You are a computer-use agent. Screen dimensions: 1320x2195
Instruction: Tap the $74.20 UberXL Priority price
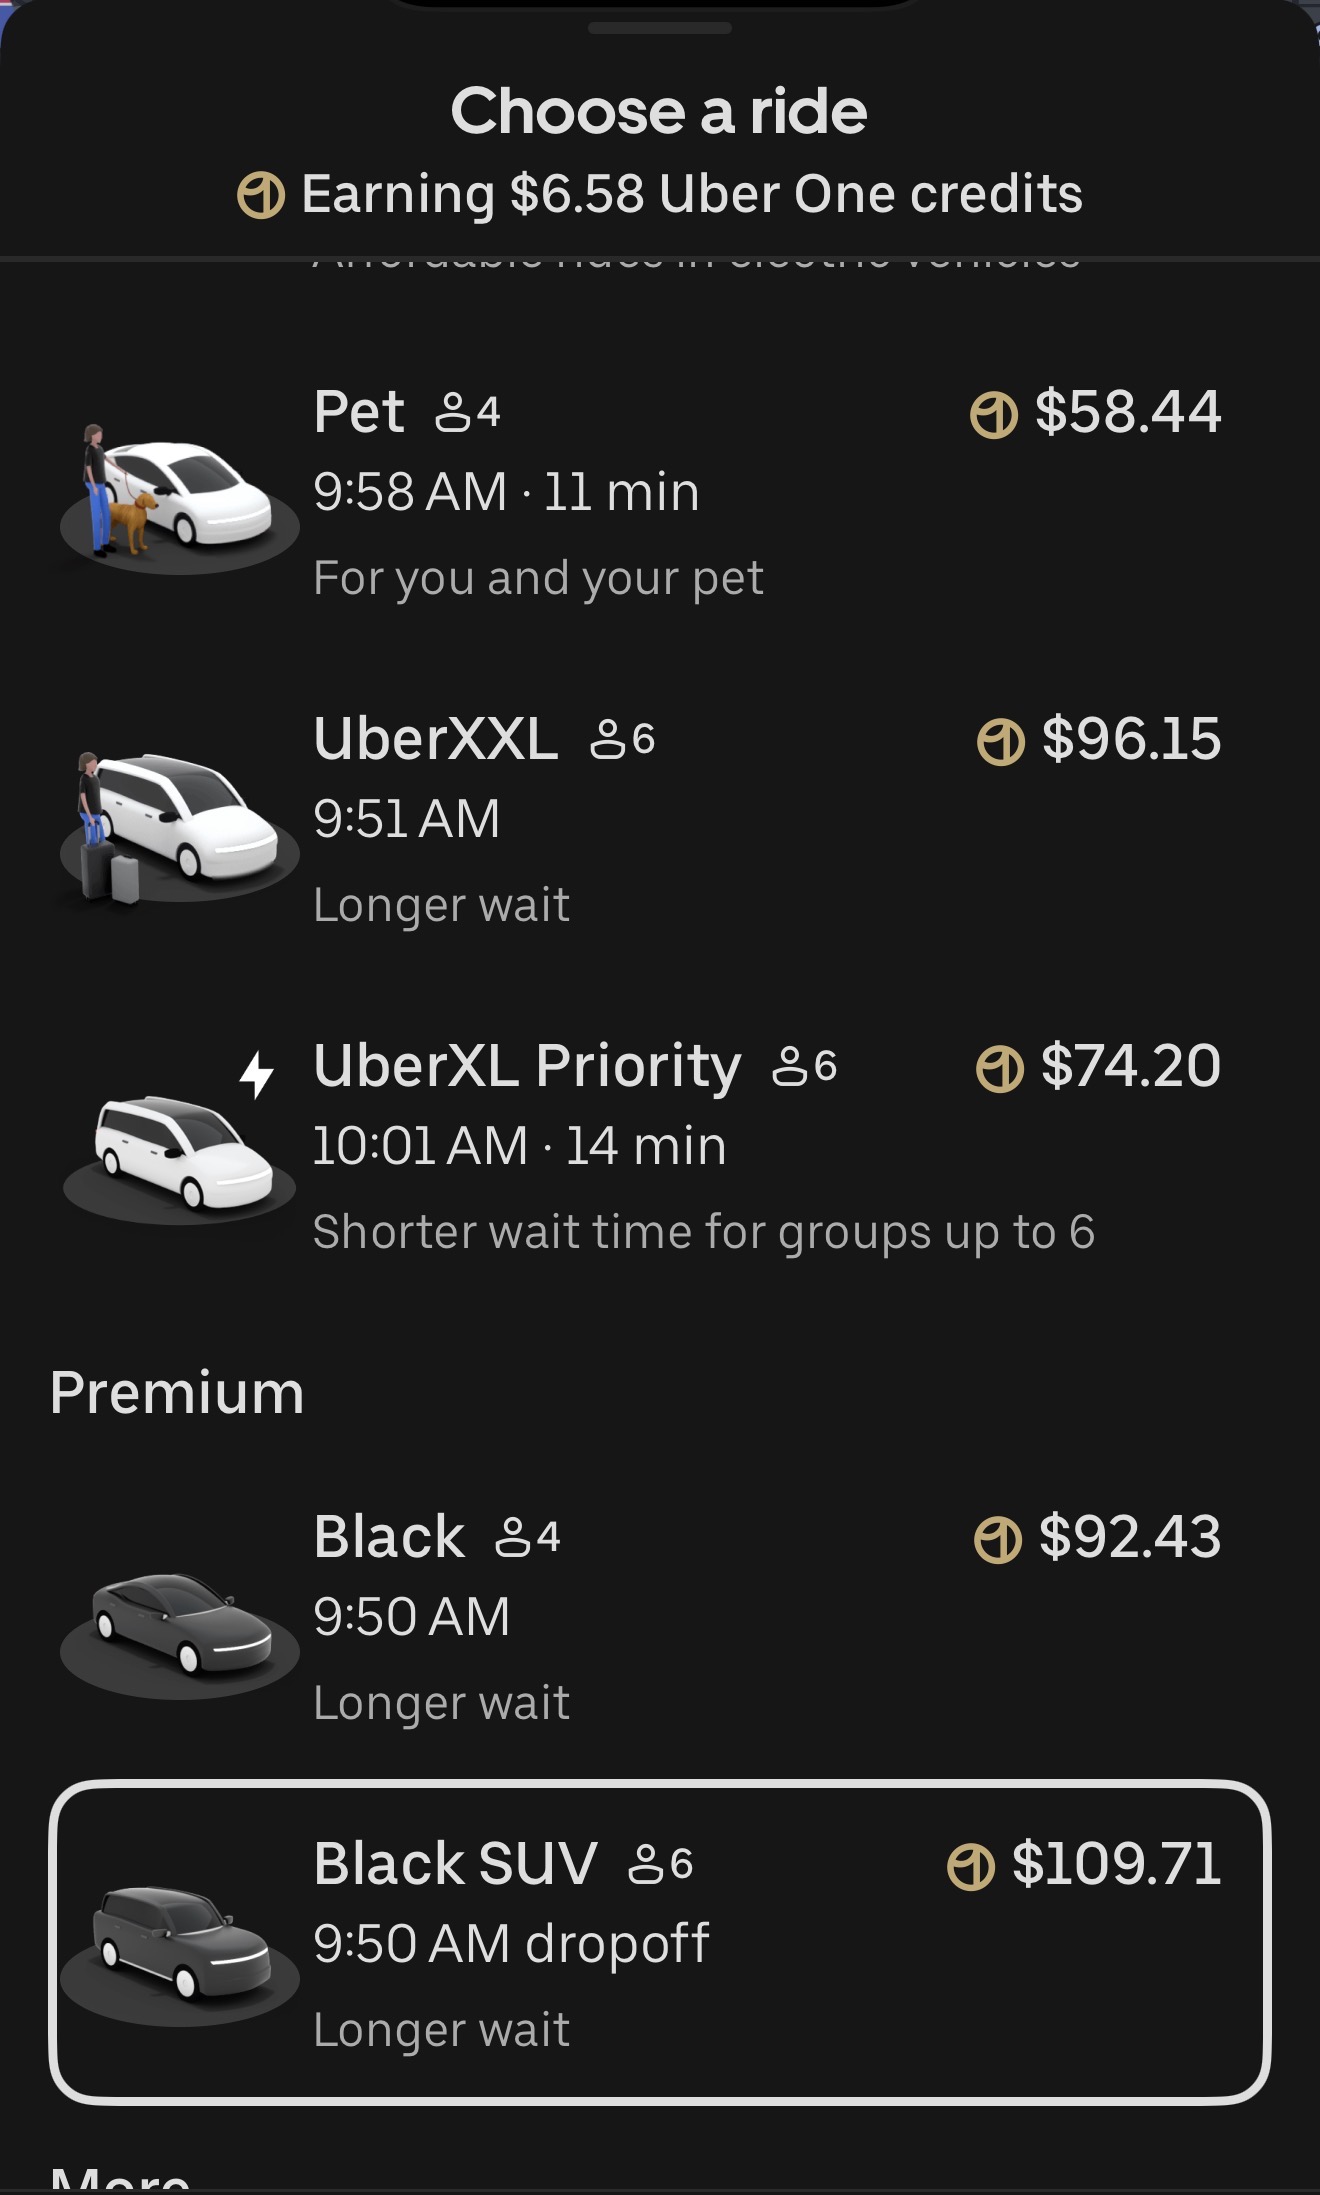coord(1130,1066)
